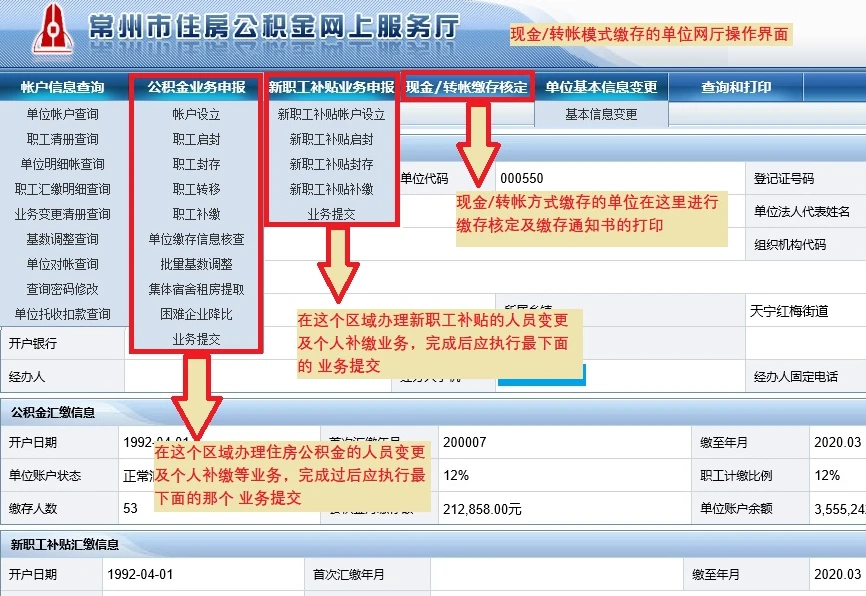The height and width of the screenshot is (596, 866).
Task: Click the 登记证号码 label
Action: pyautogui.click(x=784, y=178)
